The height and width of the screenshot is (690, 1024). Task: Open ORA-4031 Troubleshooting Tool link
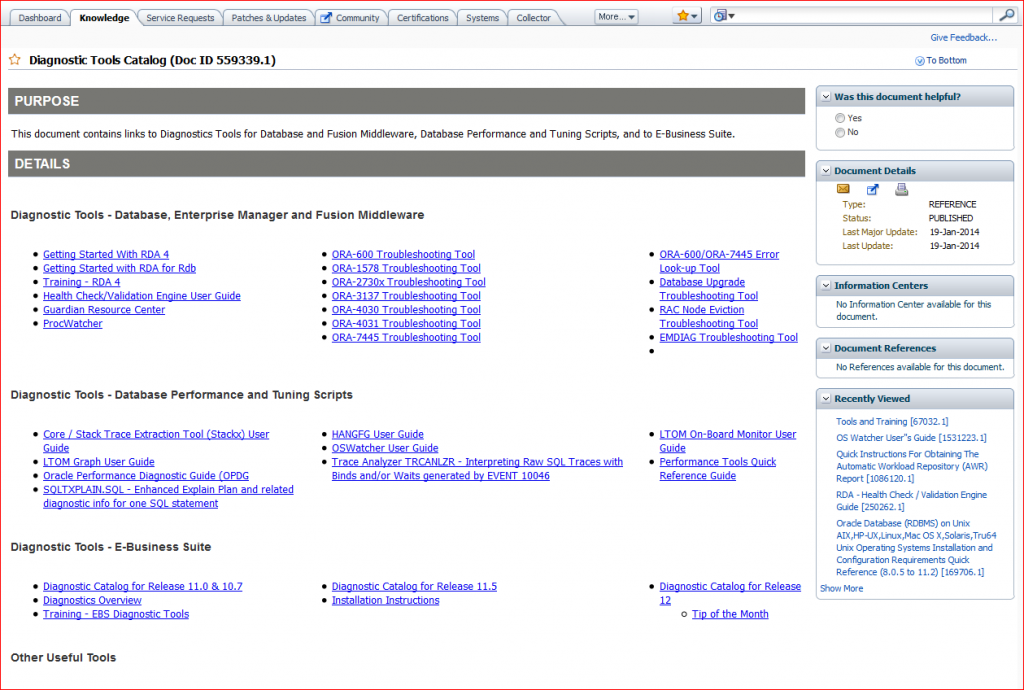coord(406,323)
